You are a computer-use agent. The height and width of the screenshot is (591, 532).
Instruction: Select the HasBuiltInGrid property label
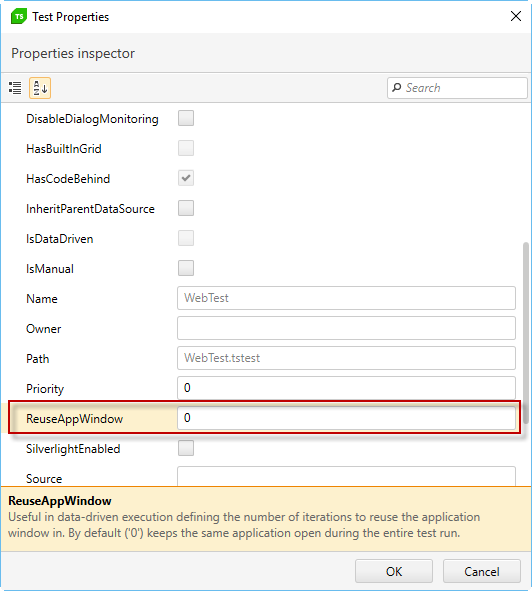[63, 149]
